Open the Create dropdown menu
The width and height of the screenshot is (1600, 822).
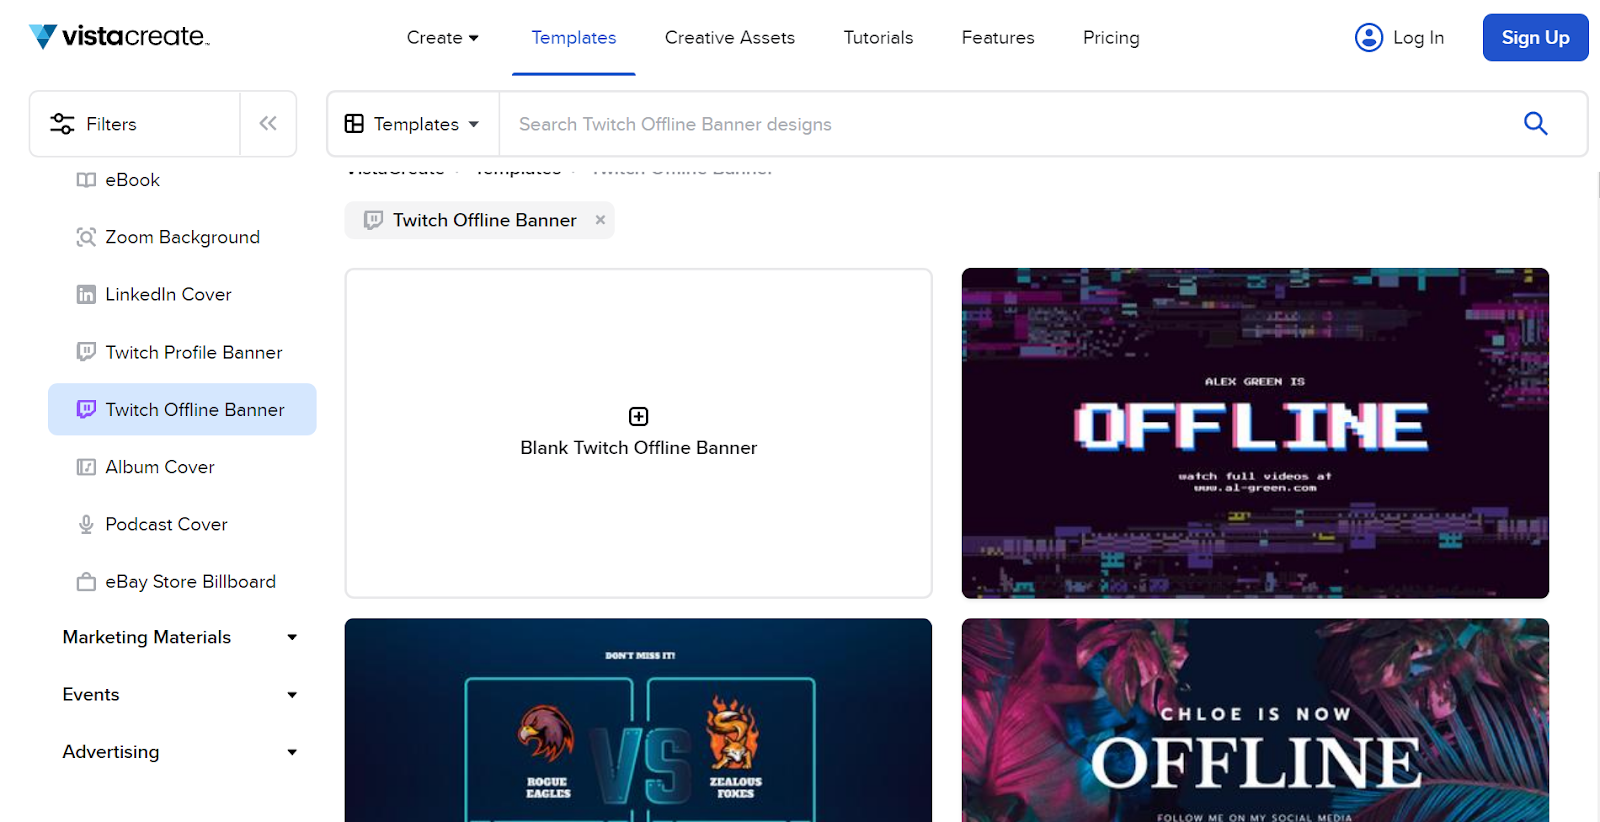click(442, 38)
